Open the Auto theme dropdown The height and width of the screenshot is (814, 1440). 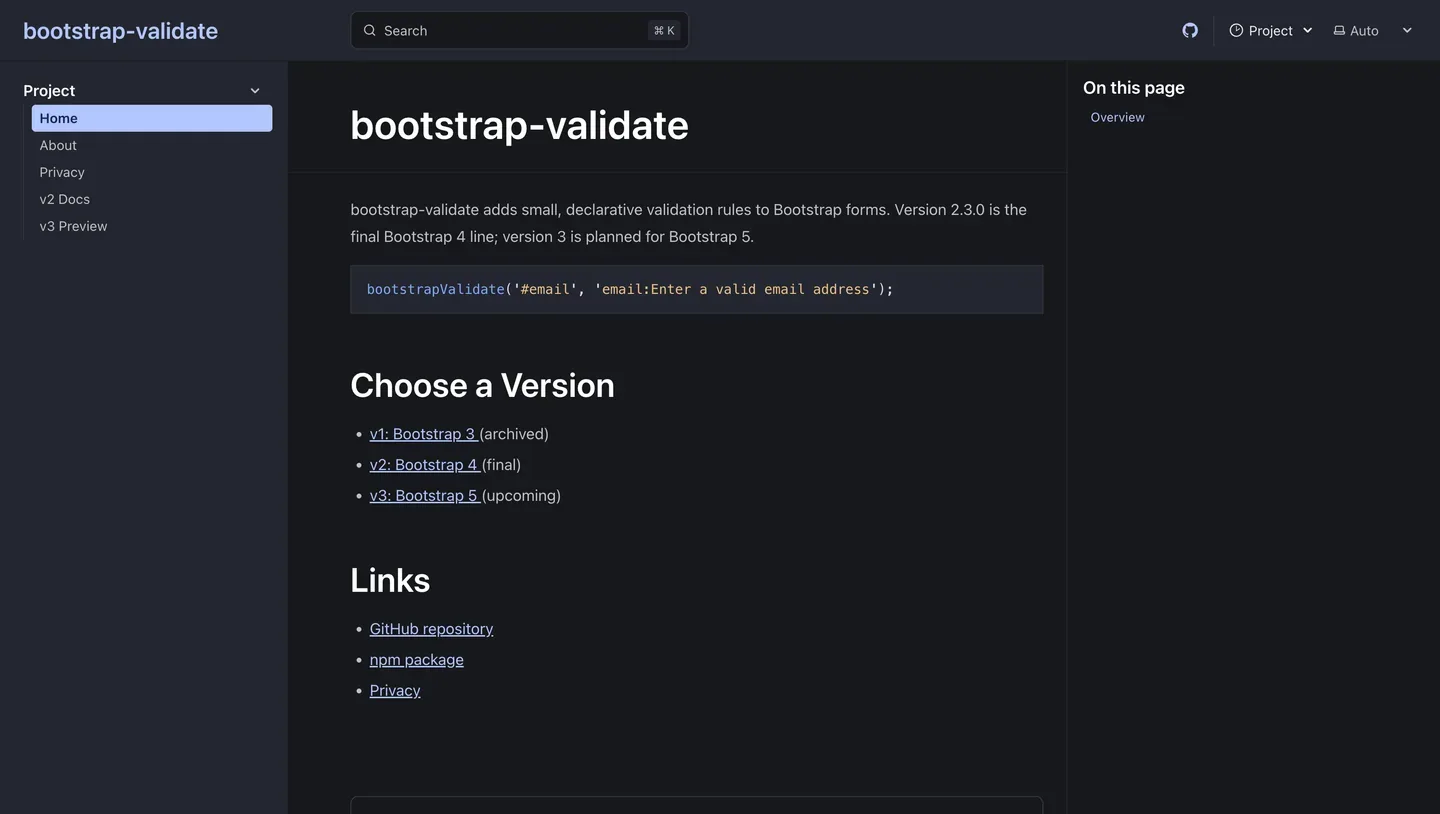pyautogui.click(x=1373, y=30)
